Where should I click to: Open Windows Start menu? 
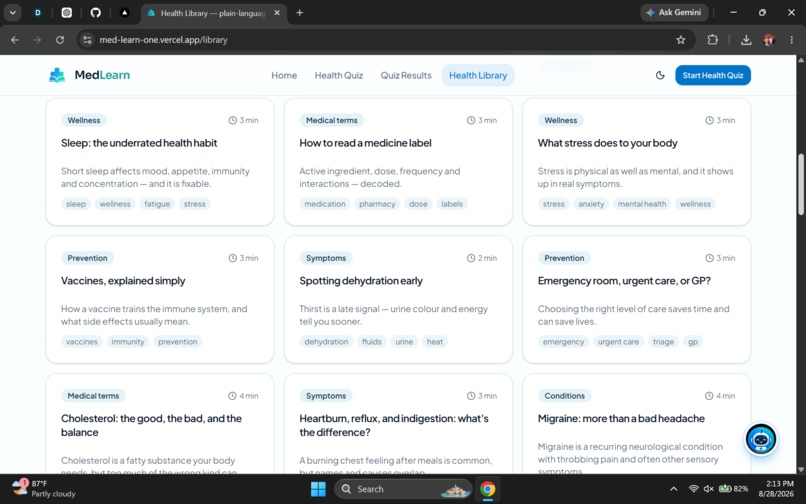pyautogui.click(x=318, y=489)
